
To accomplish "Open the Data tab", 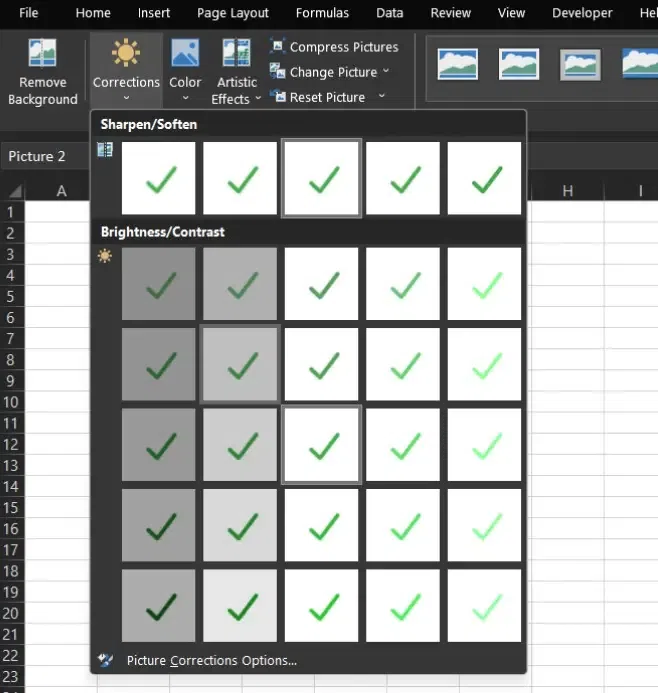I will click(389, 13).
